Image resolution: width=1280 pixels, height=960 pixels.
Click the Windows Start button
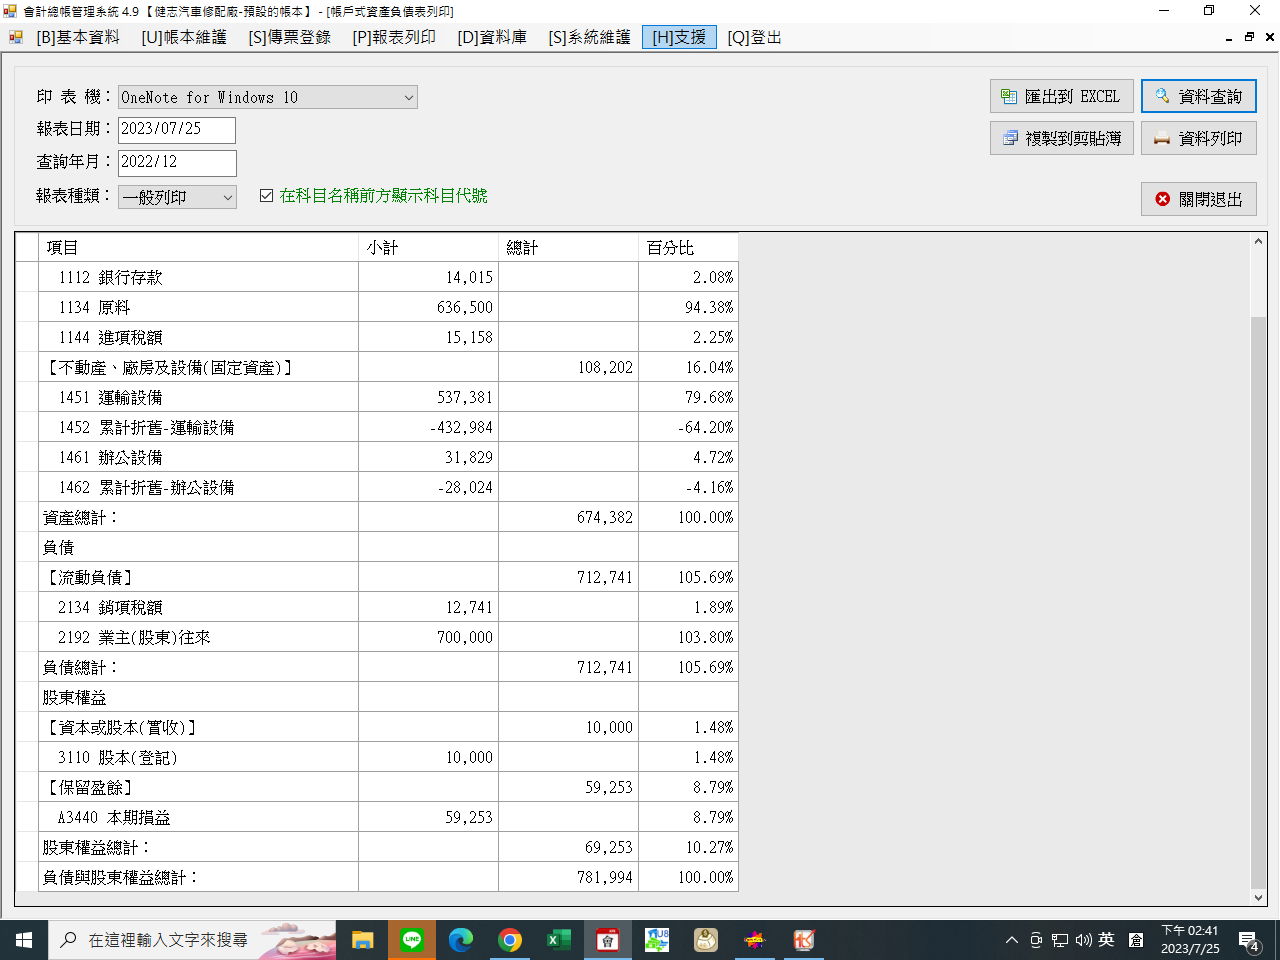(24, 940)
